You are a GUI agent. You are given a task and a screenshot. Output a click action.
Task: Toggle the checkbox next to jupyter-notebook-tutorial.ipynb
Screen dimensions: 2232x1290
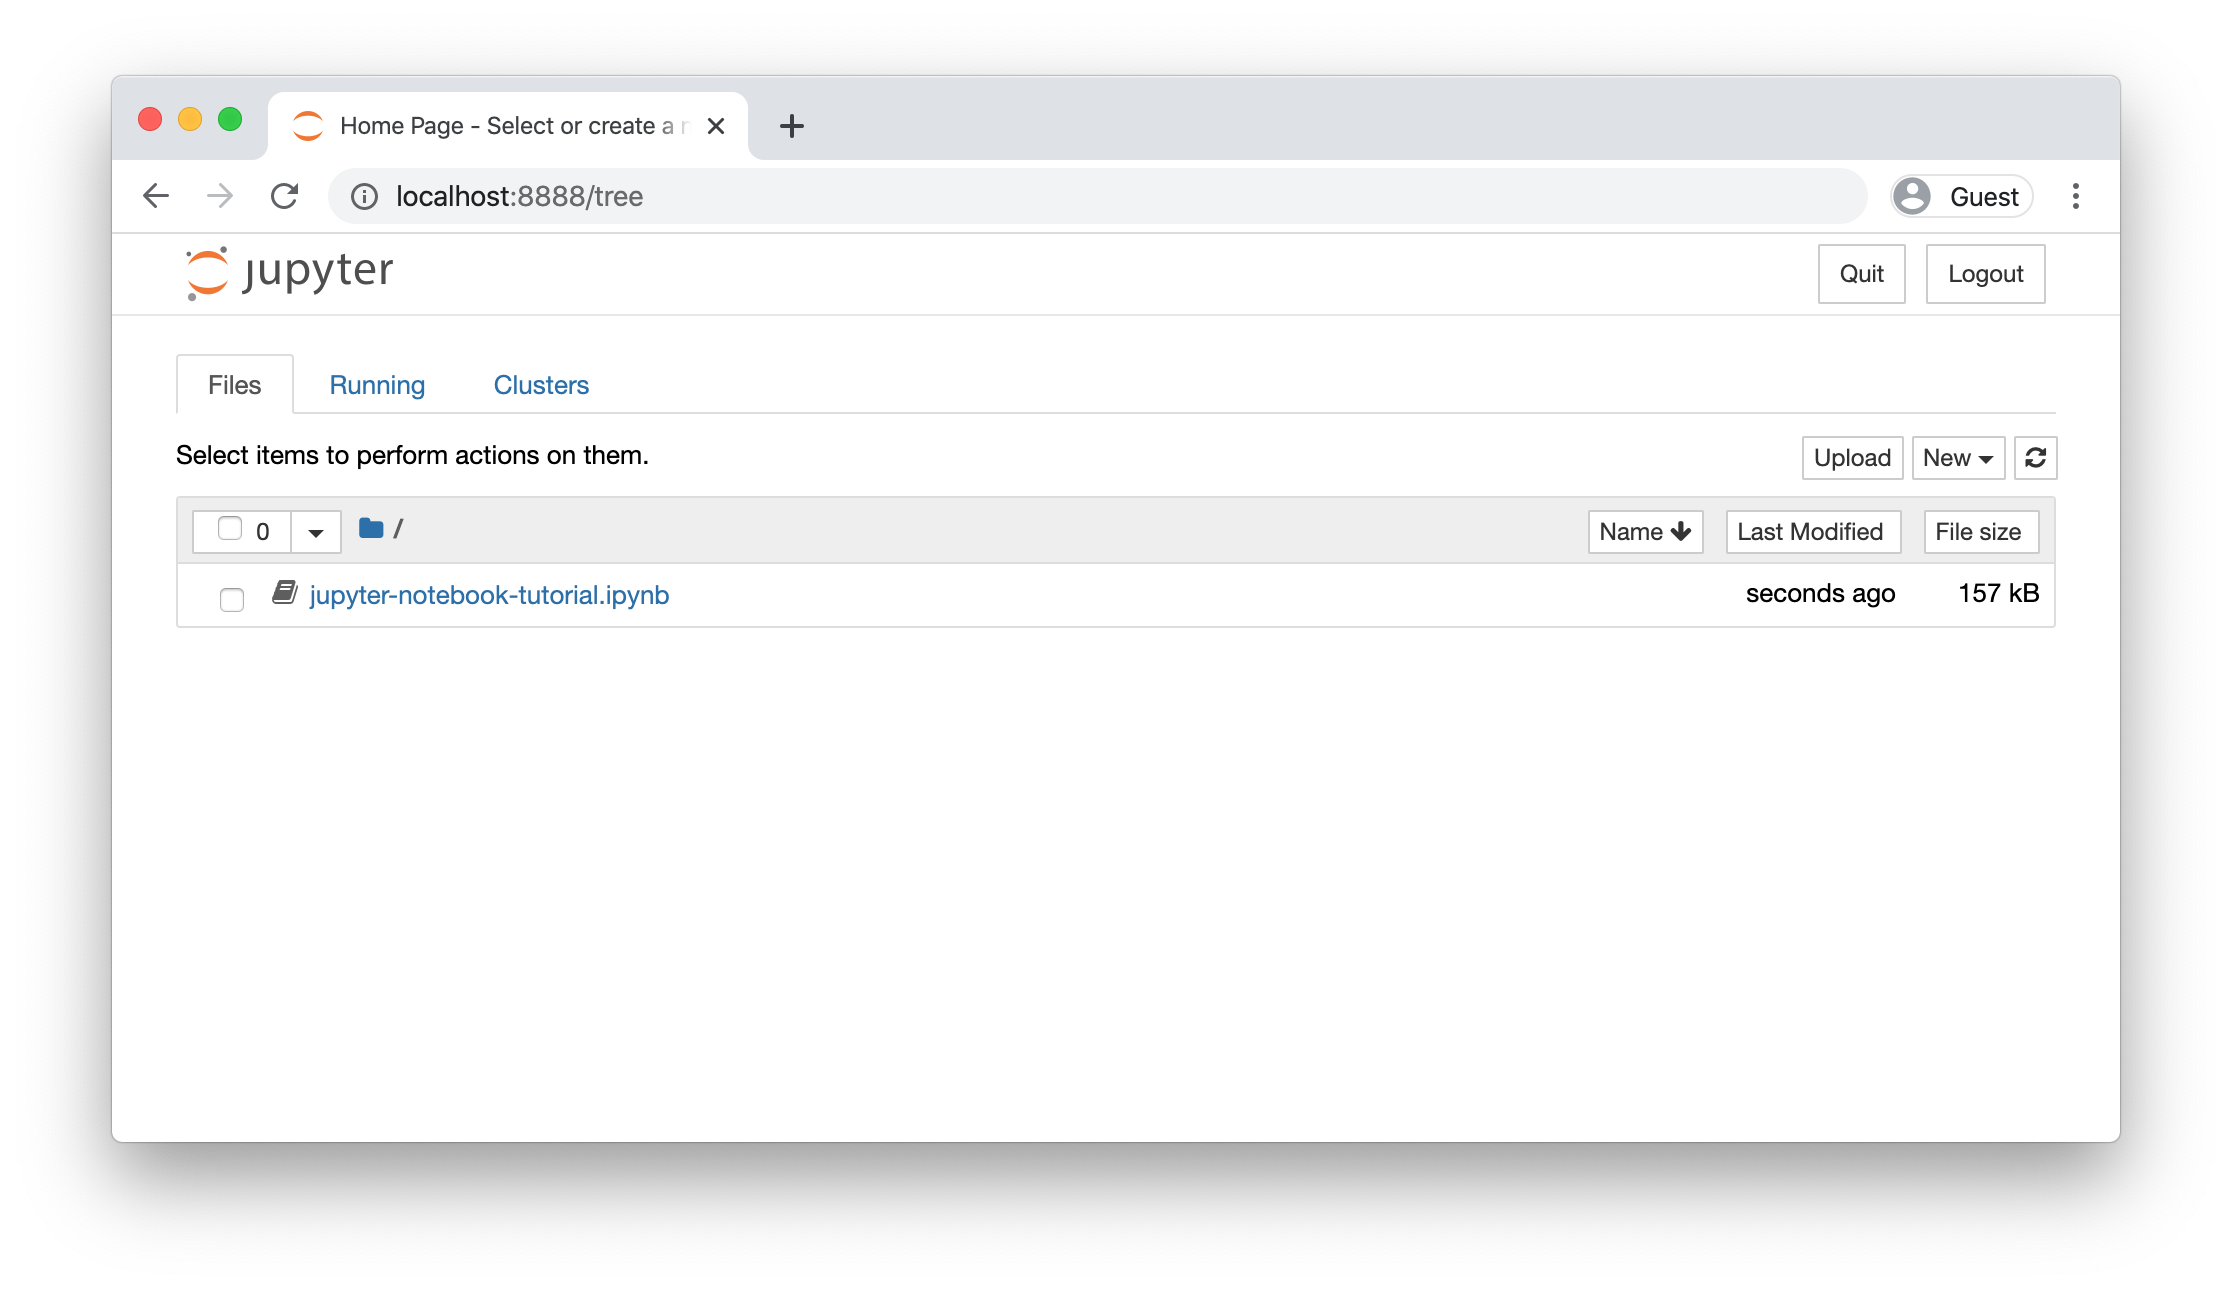[x=232, y=596]
